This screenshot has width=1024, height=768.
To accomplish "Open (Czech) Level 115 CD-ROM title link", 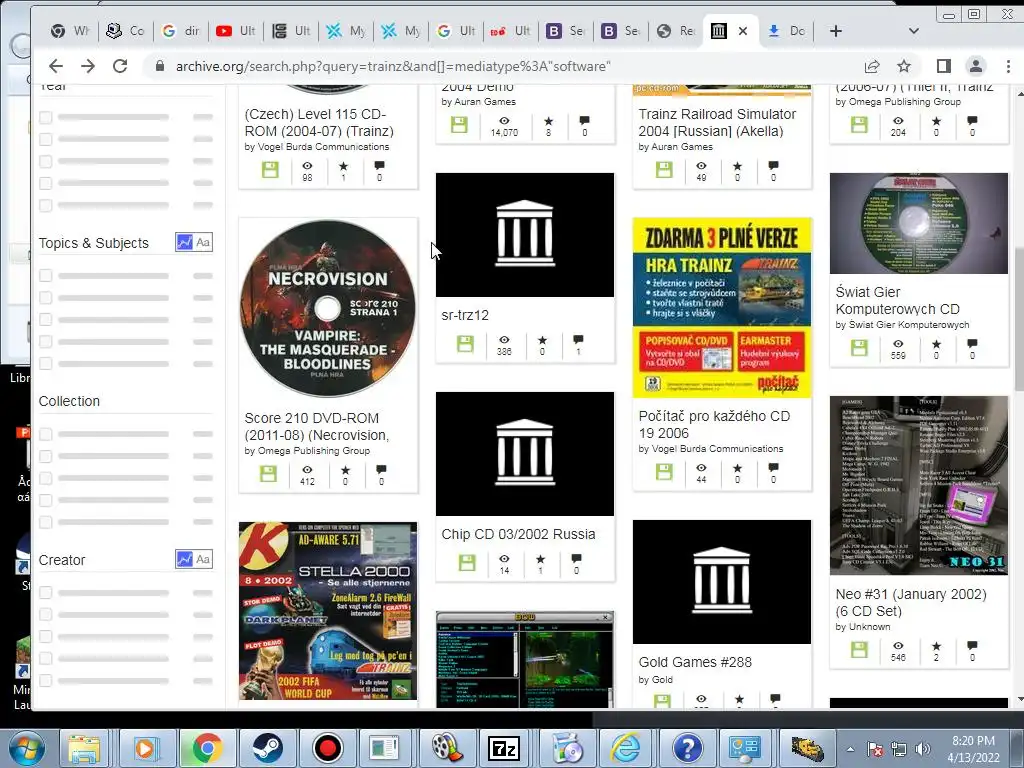I will [319, 122].
